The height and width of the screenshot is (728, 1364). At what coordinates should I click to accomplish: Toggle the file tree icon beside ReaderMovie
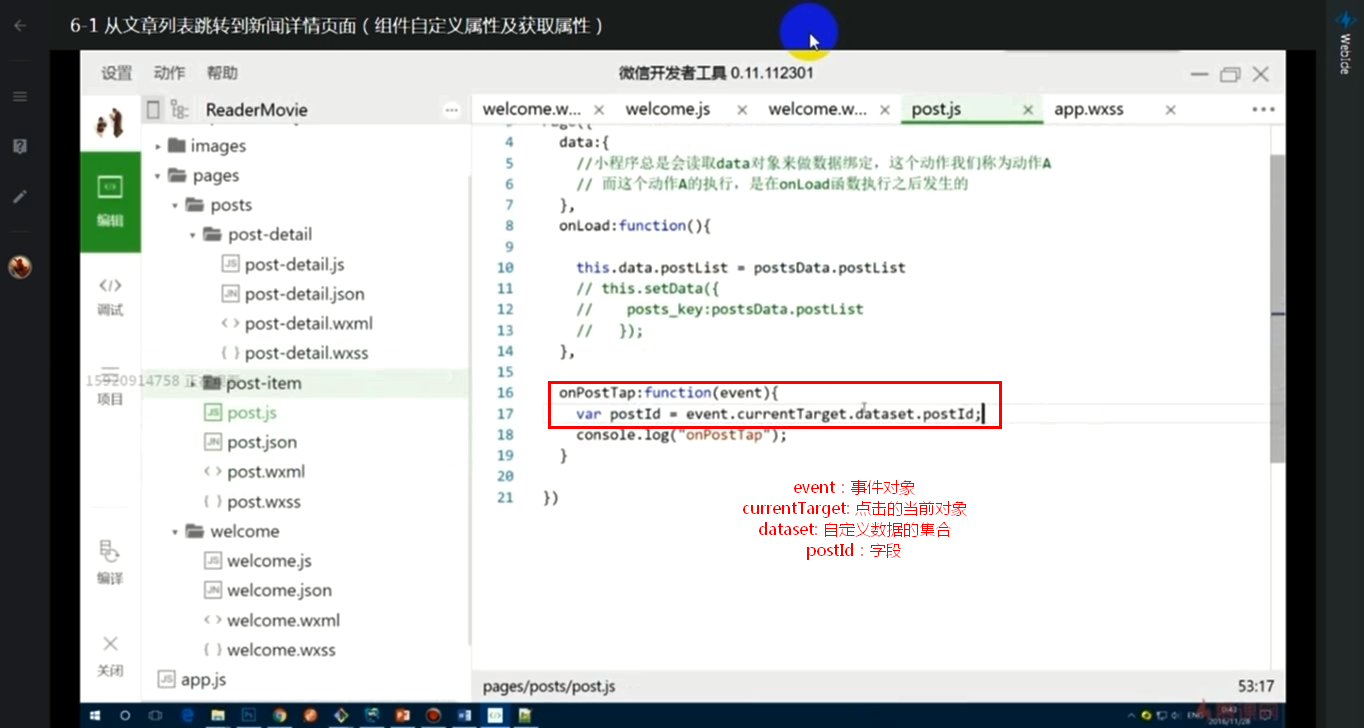180,109
